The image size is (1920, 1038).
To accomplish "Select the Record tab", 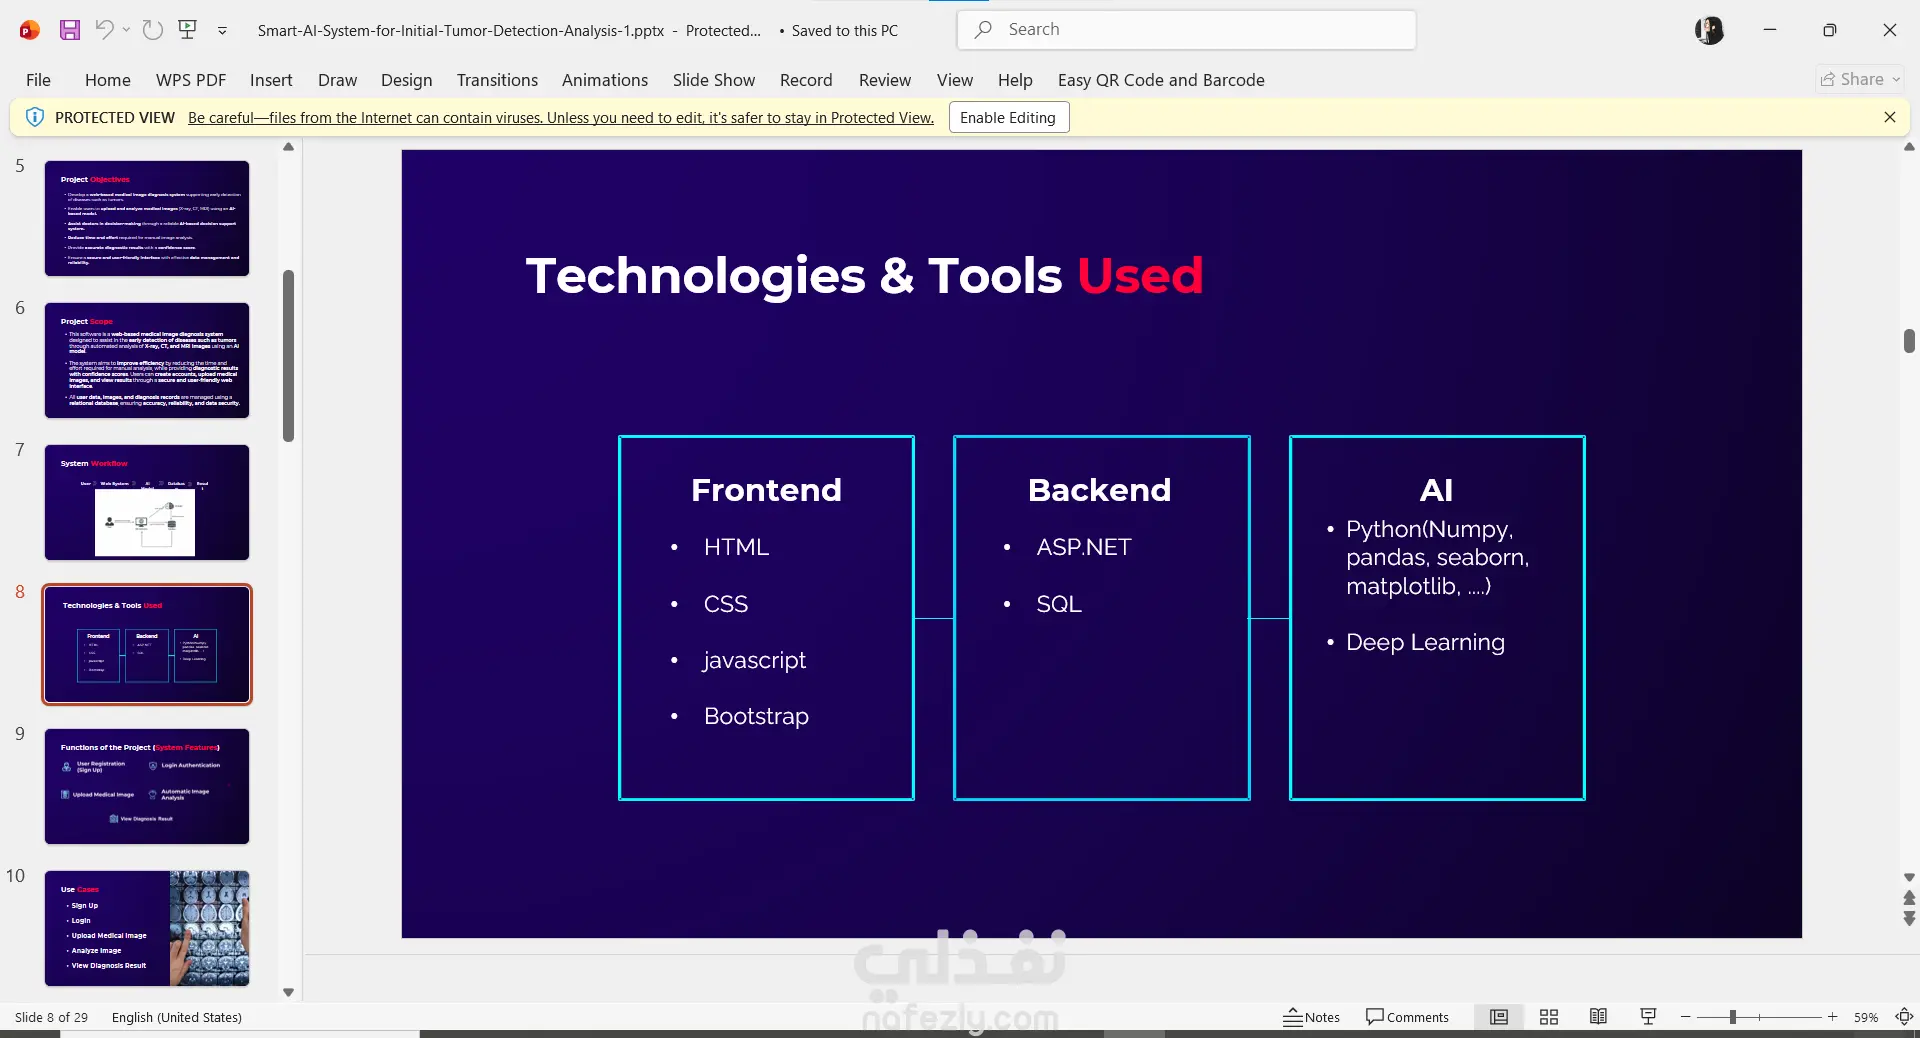I will click(806, 80).
